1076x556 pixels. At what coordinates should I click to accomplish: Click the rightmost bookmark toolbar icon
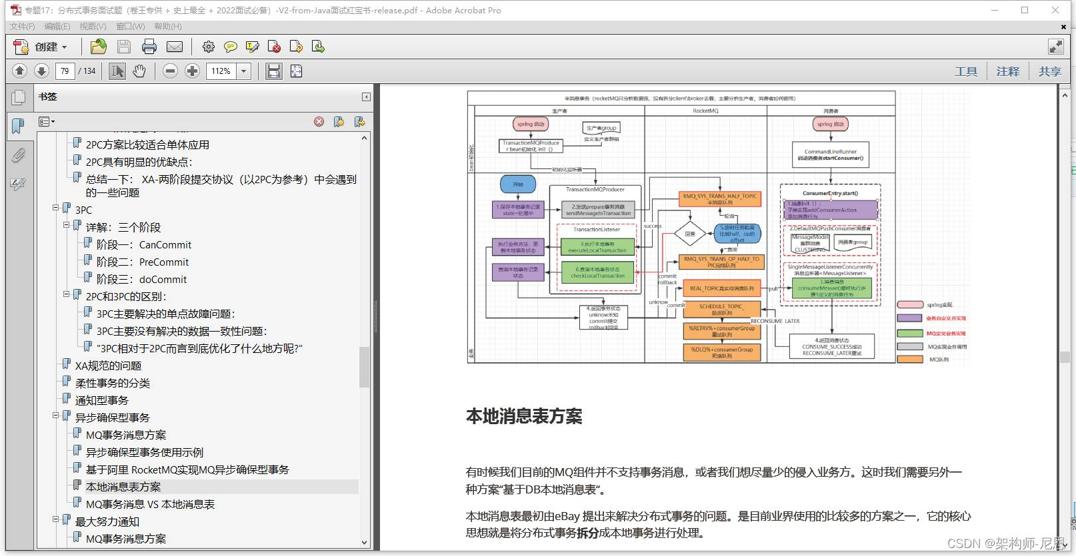(x=359, y=121)
